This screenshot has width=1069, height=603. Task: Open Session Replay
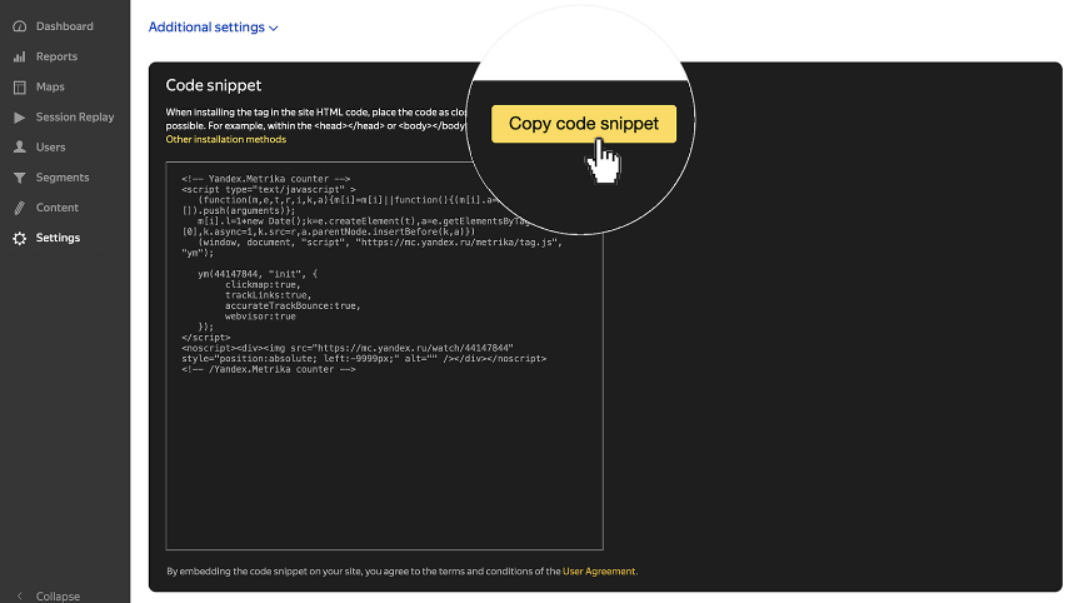(x=75, y=117)
